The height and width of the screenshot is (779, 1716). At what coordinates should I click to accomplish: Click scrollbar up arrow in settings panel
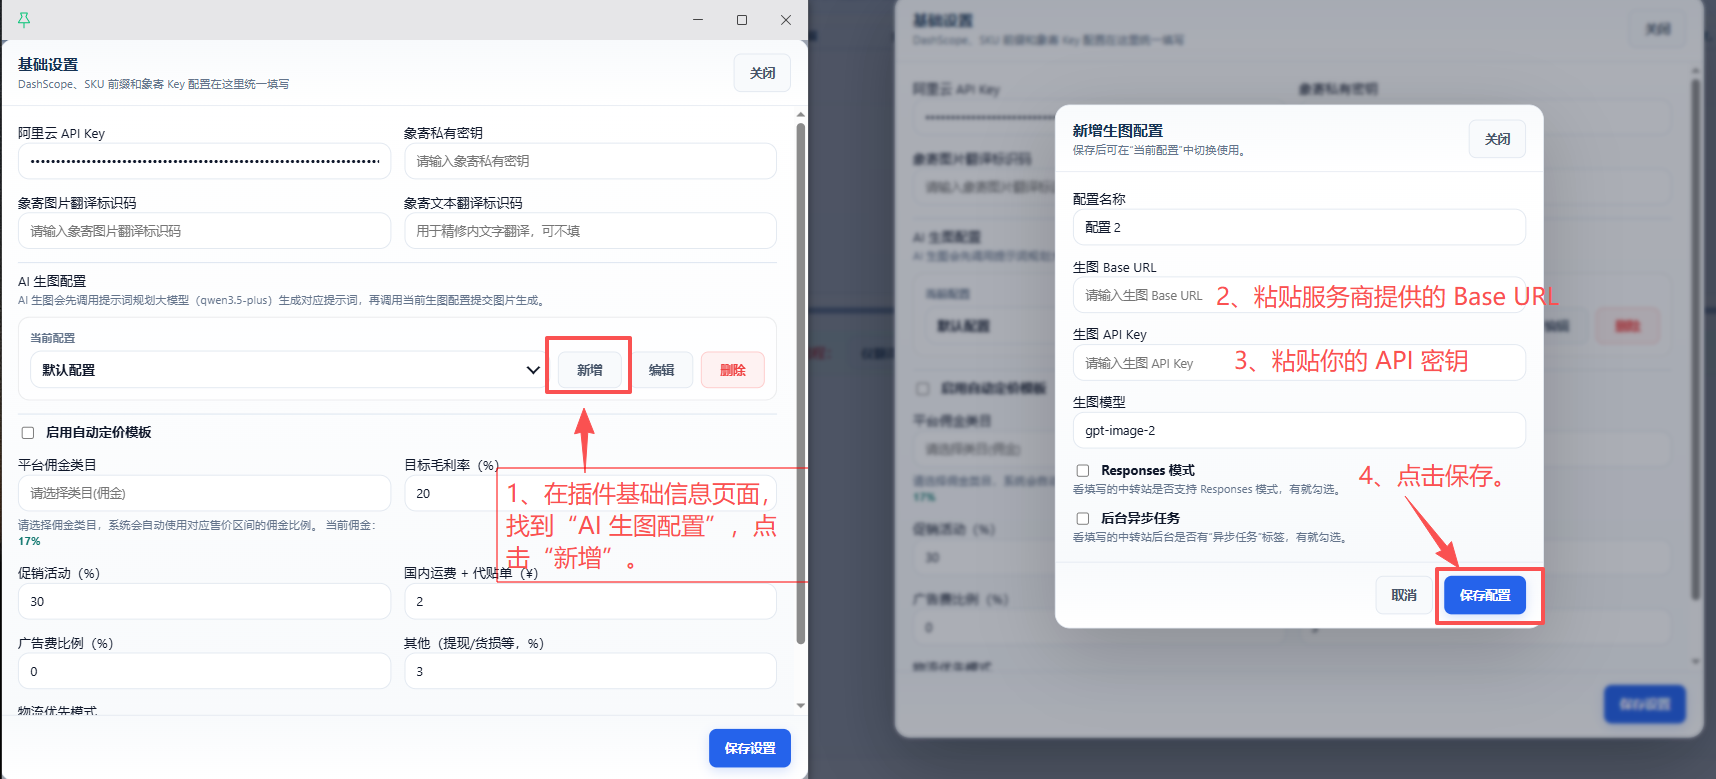tap(800, 115)
